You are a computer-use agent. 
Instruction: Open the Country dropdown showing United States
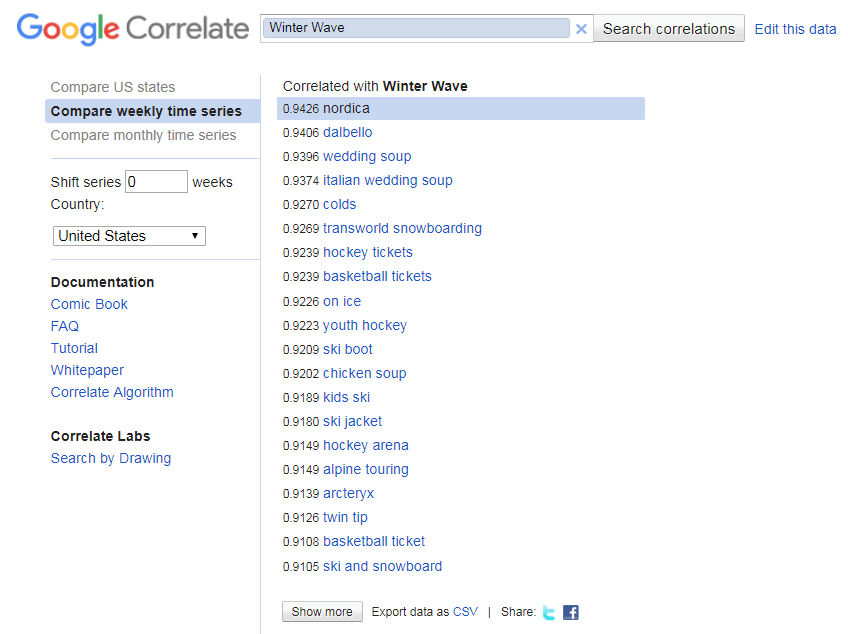click(x=129, y=236)
